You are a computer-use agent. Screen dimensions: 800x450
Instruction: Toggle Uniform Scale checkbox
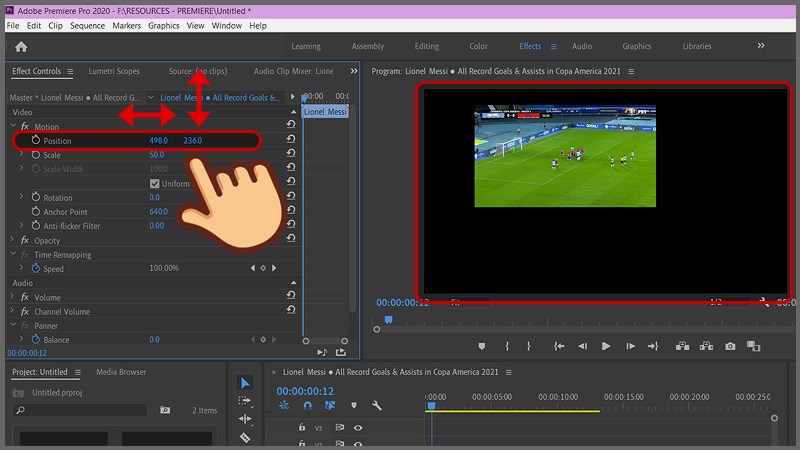[x=155, y=183]
